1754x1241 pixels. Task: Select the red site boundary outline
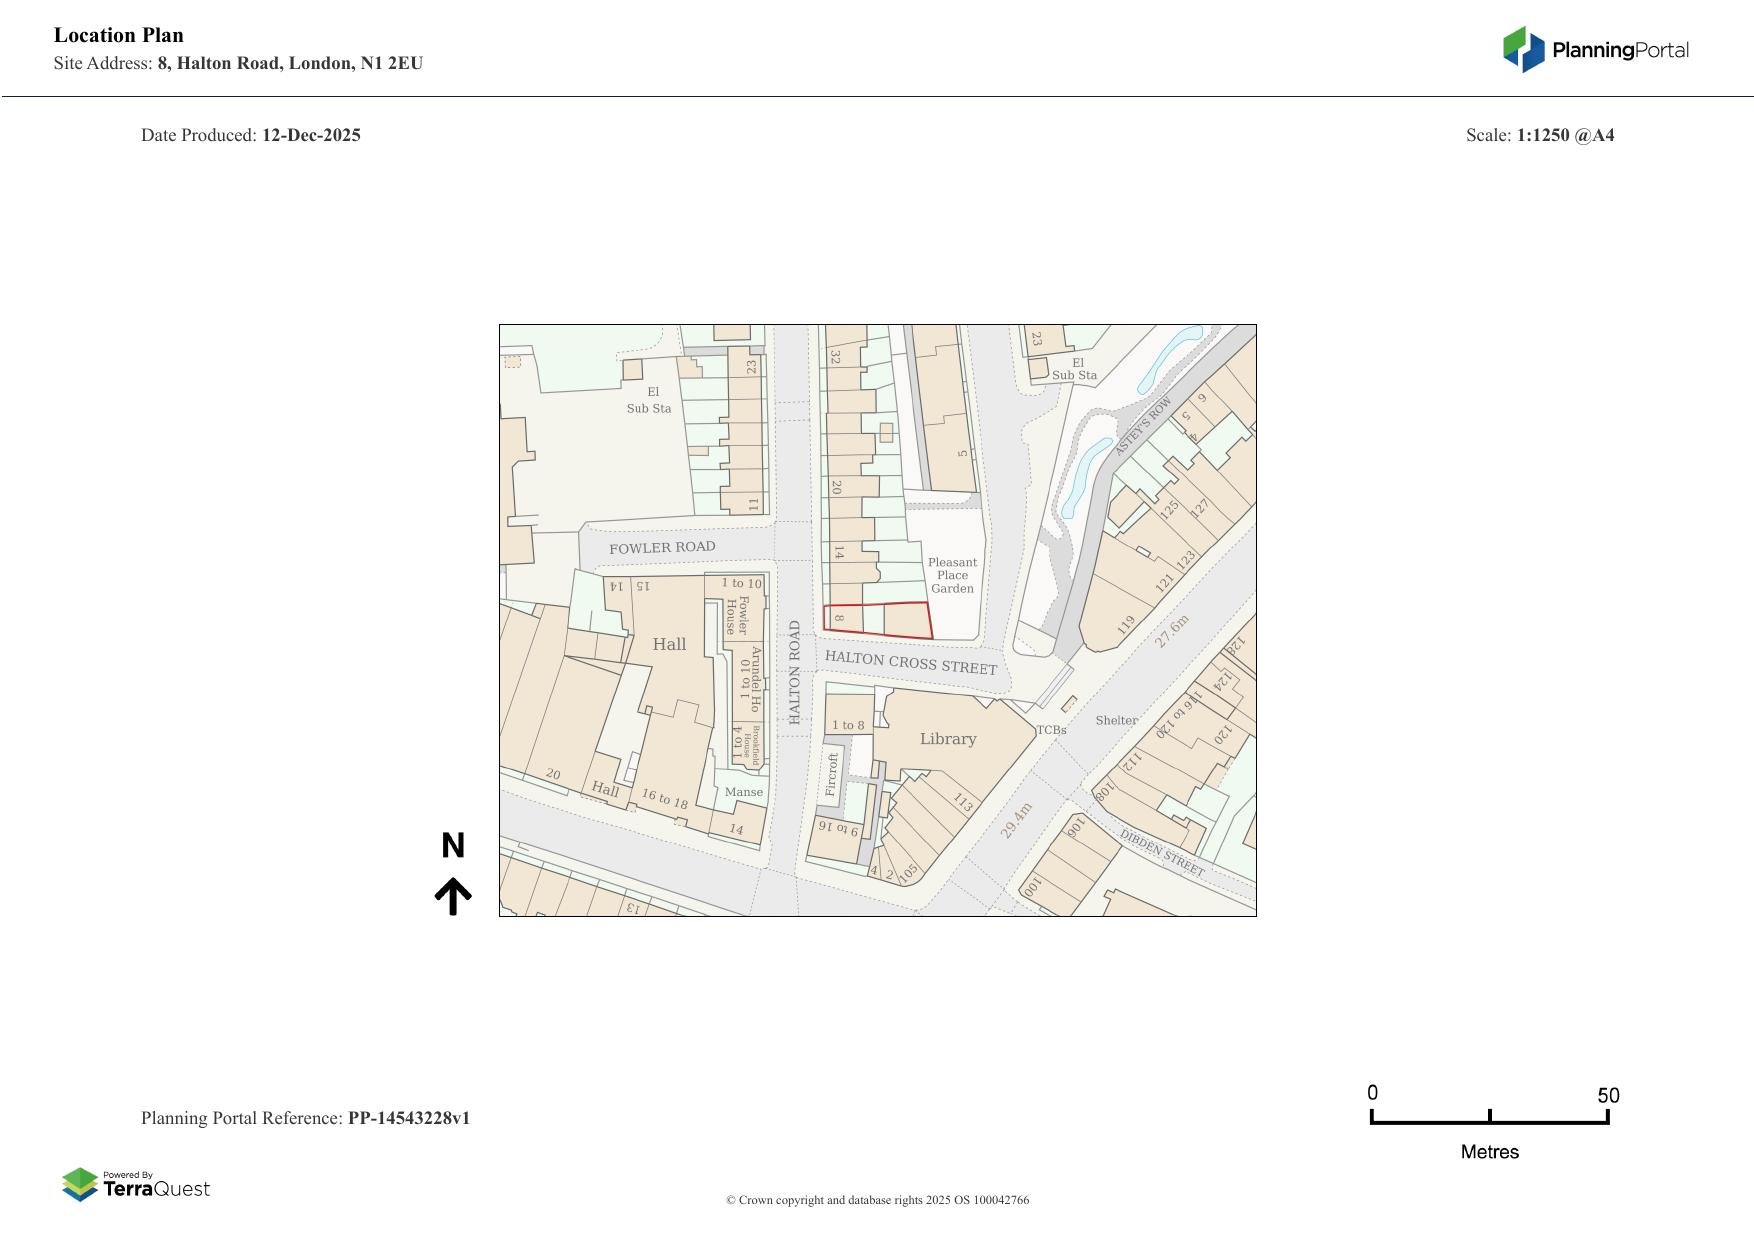(x=877, y=622)
